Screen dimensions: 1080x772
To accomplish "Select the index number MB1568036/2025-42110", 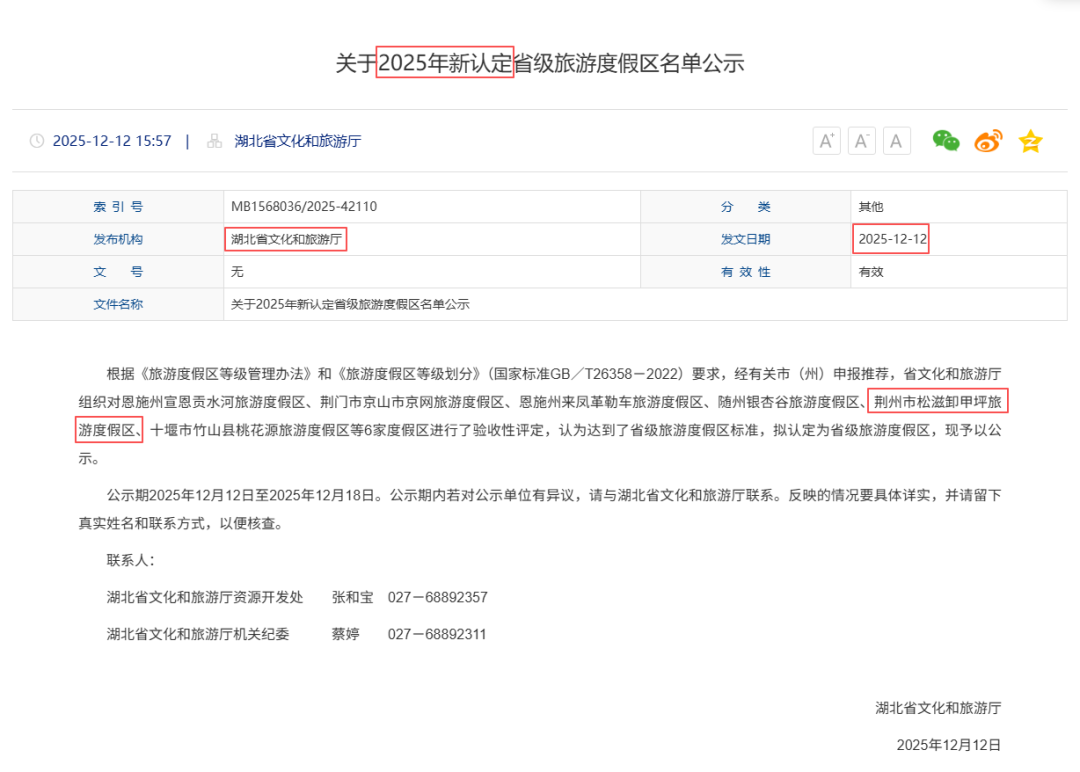I will (x=304, y=207).
